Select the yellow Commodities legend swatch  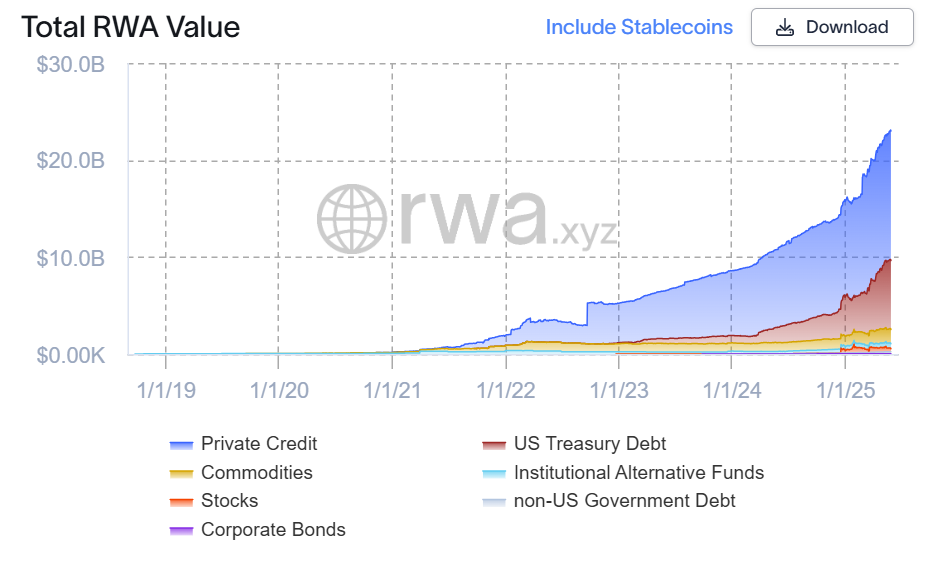(181, 473)
